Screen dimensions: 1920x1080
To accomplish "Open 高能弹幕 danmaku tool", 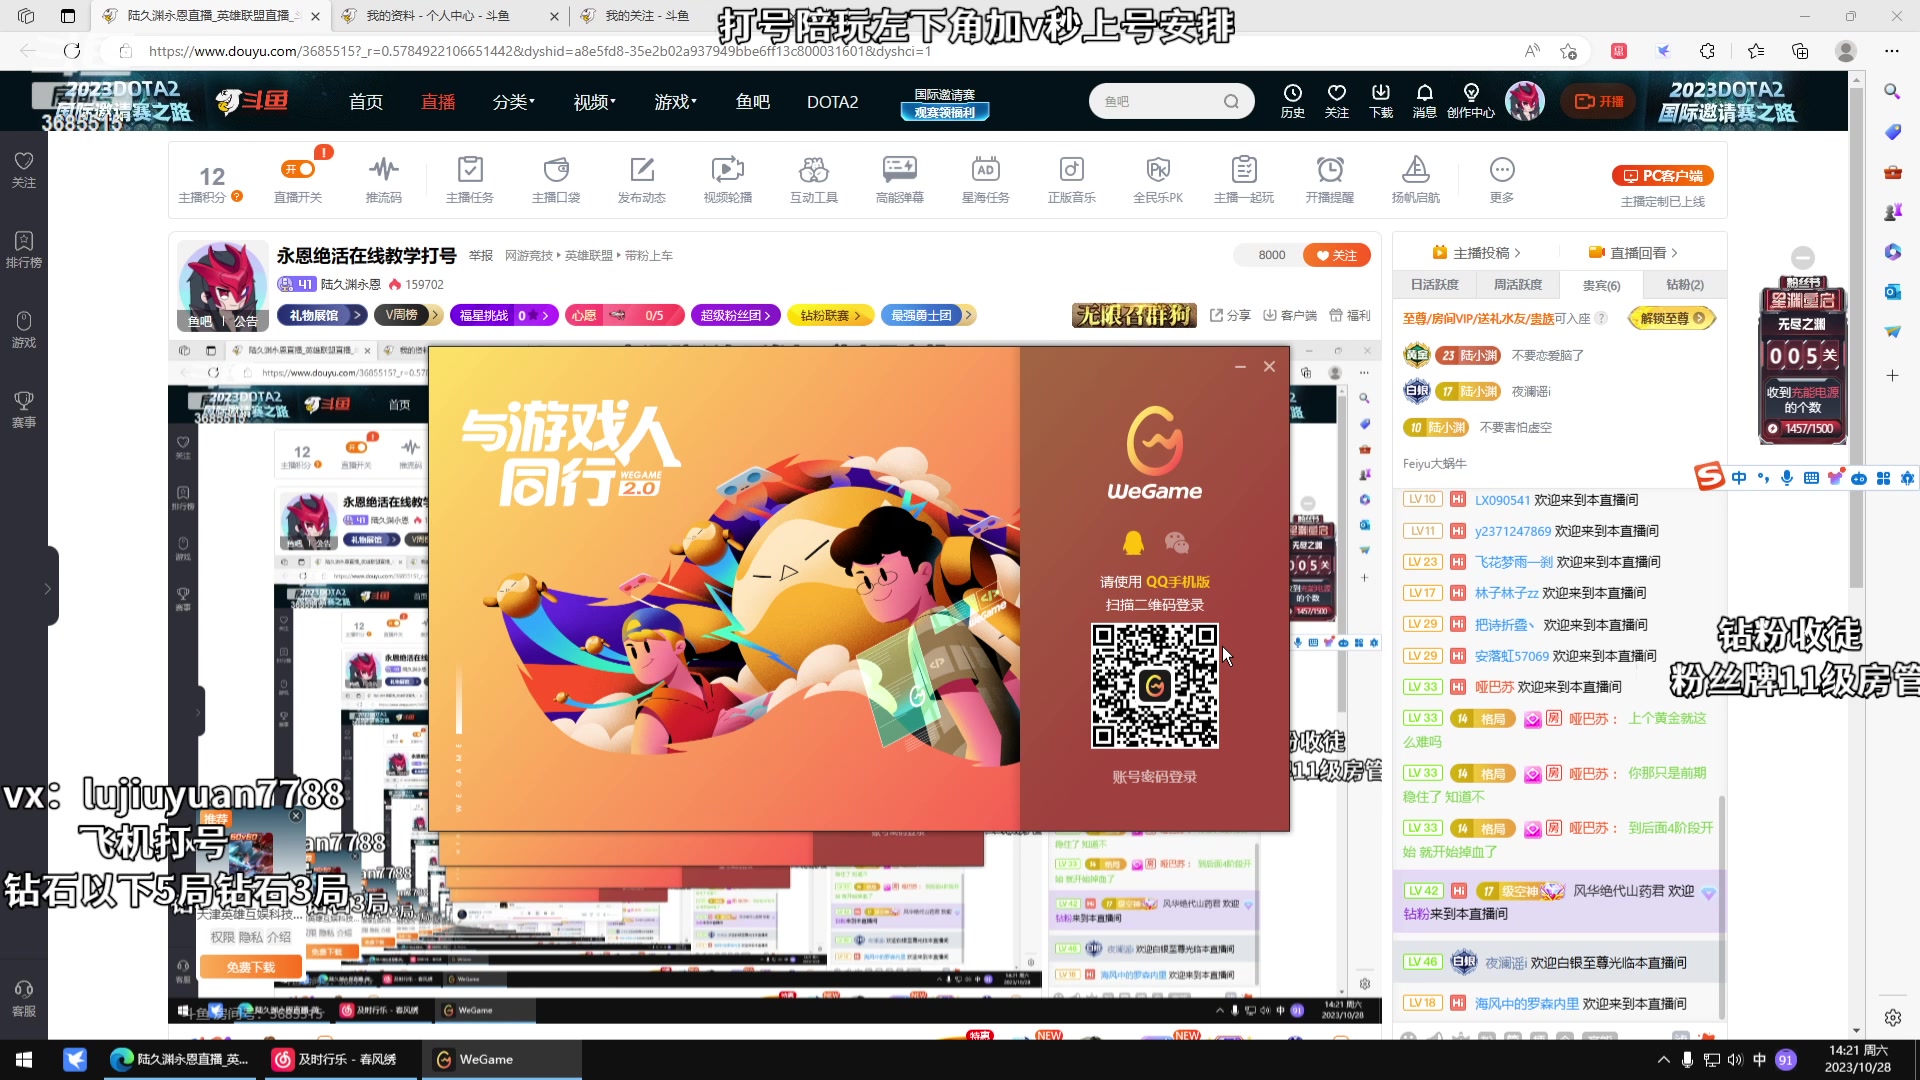I will coord(900,179).
